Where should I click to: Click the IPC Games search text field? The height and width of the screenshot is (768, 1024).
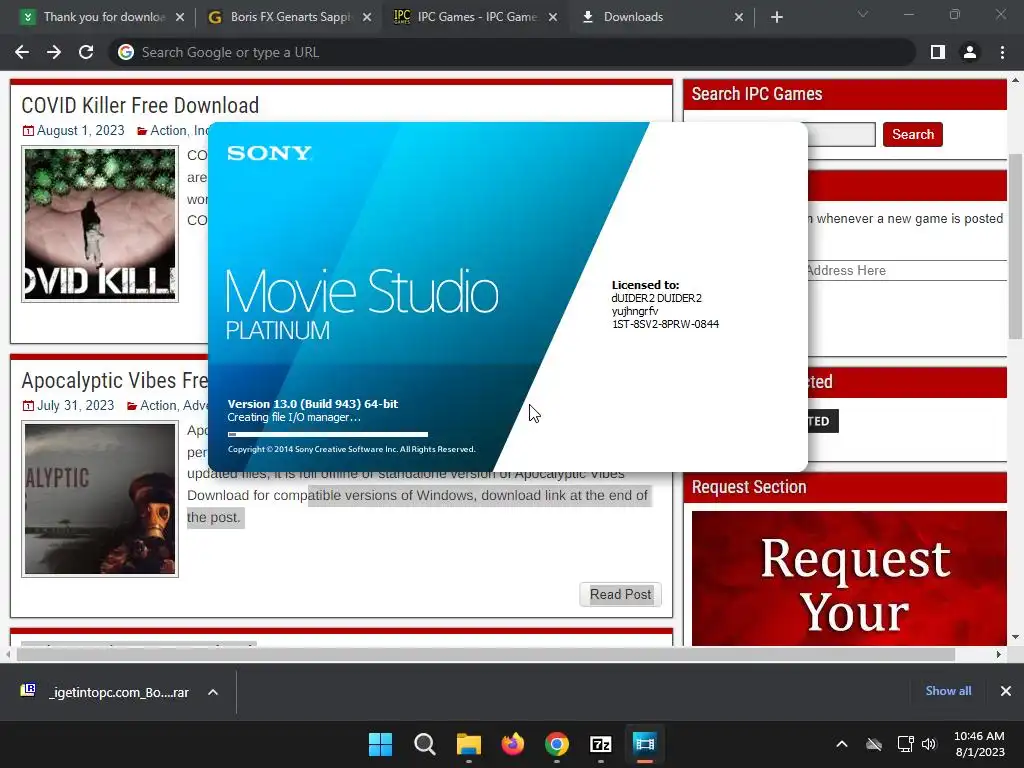[x=842, y=134]
